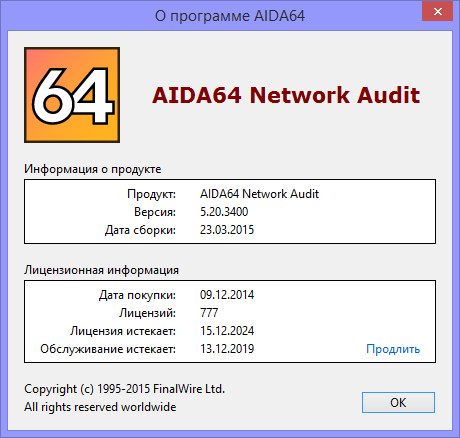Click the product value AIDA64 Network Audit
Screen dimensions: 460x438
(259, 194)
